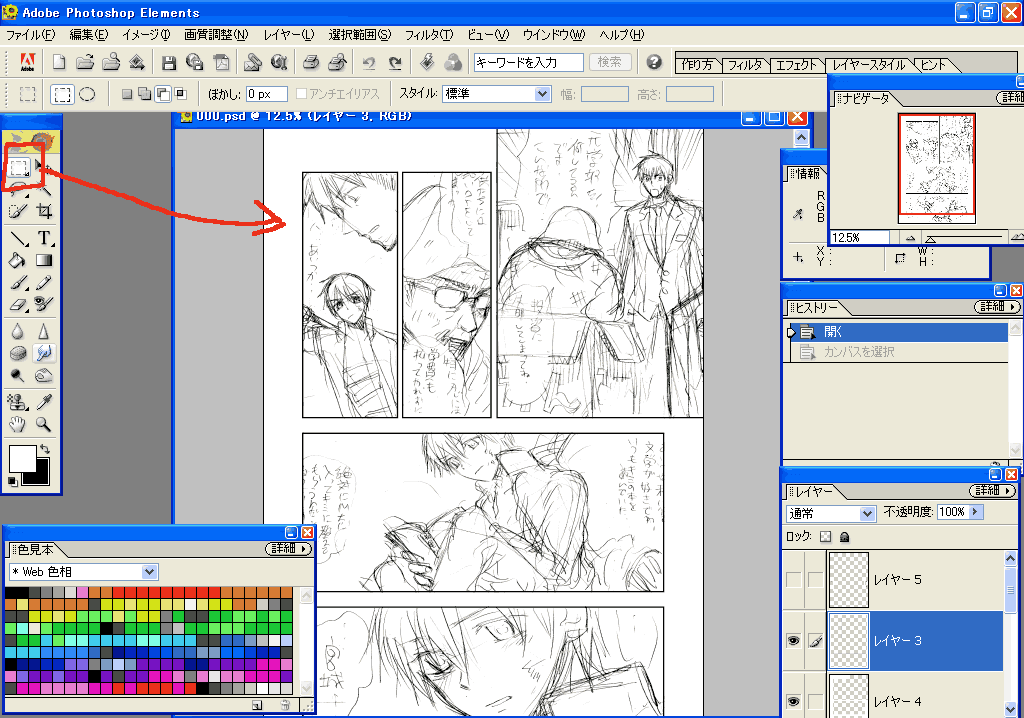Show レイヤー 5 via its visibility box
Screen dimensions: 1024x718
pos(793,579)
